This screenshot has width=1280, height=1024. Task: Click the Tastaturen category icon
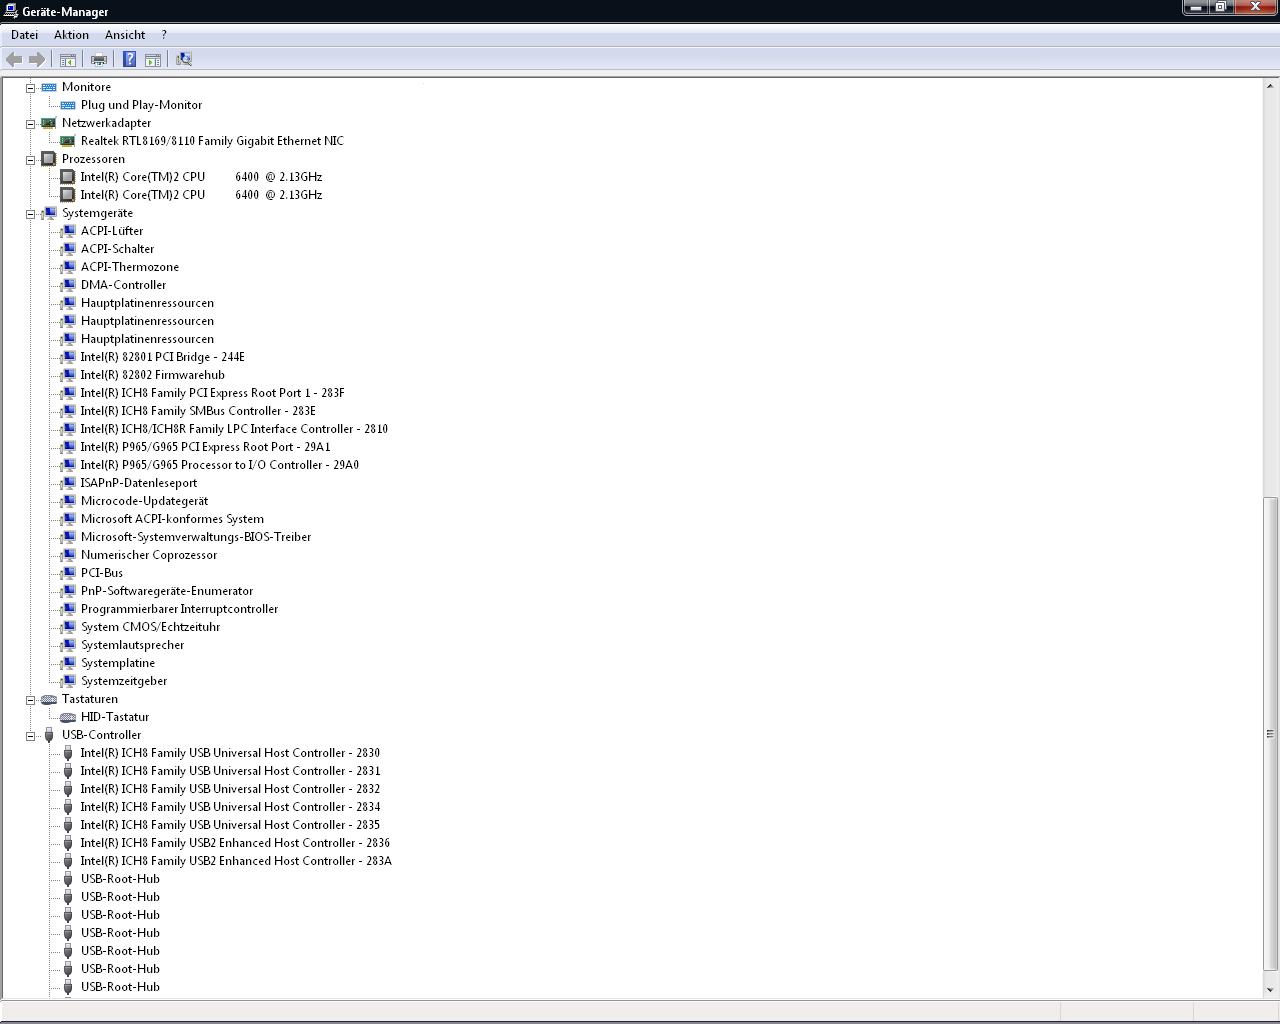click(49, 699)
